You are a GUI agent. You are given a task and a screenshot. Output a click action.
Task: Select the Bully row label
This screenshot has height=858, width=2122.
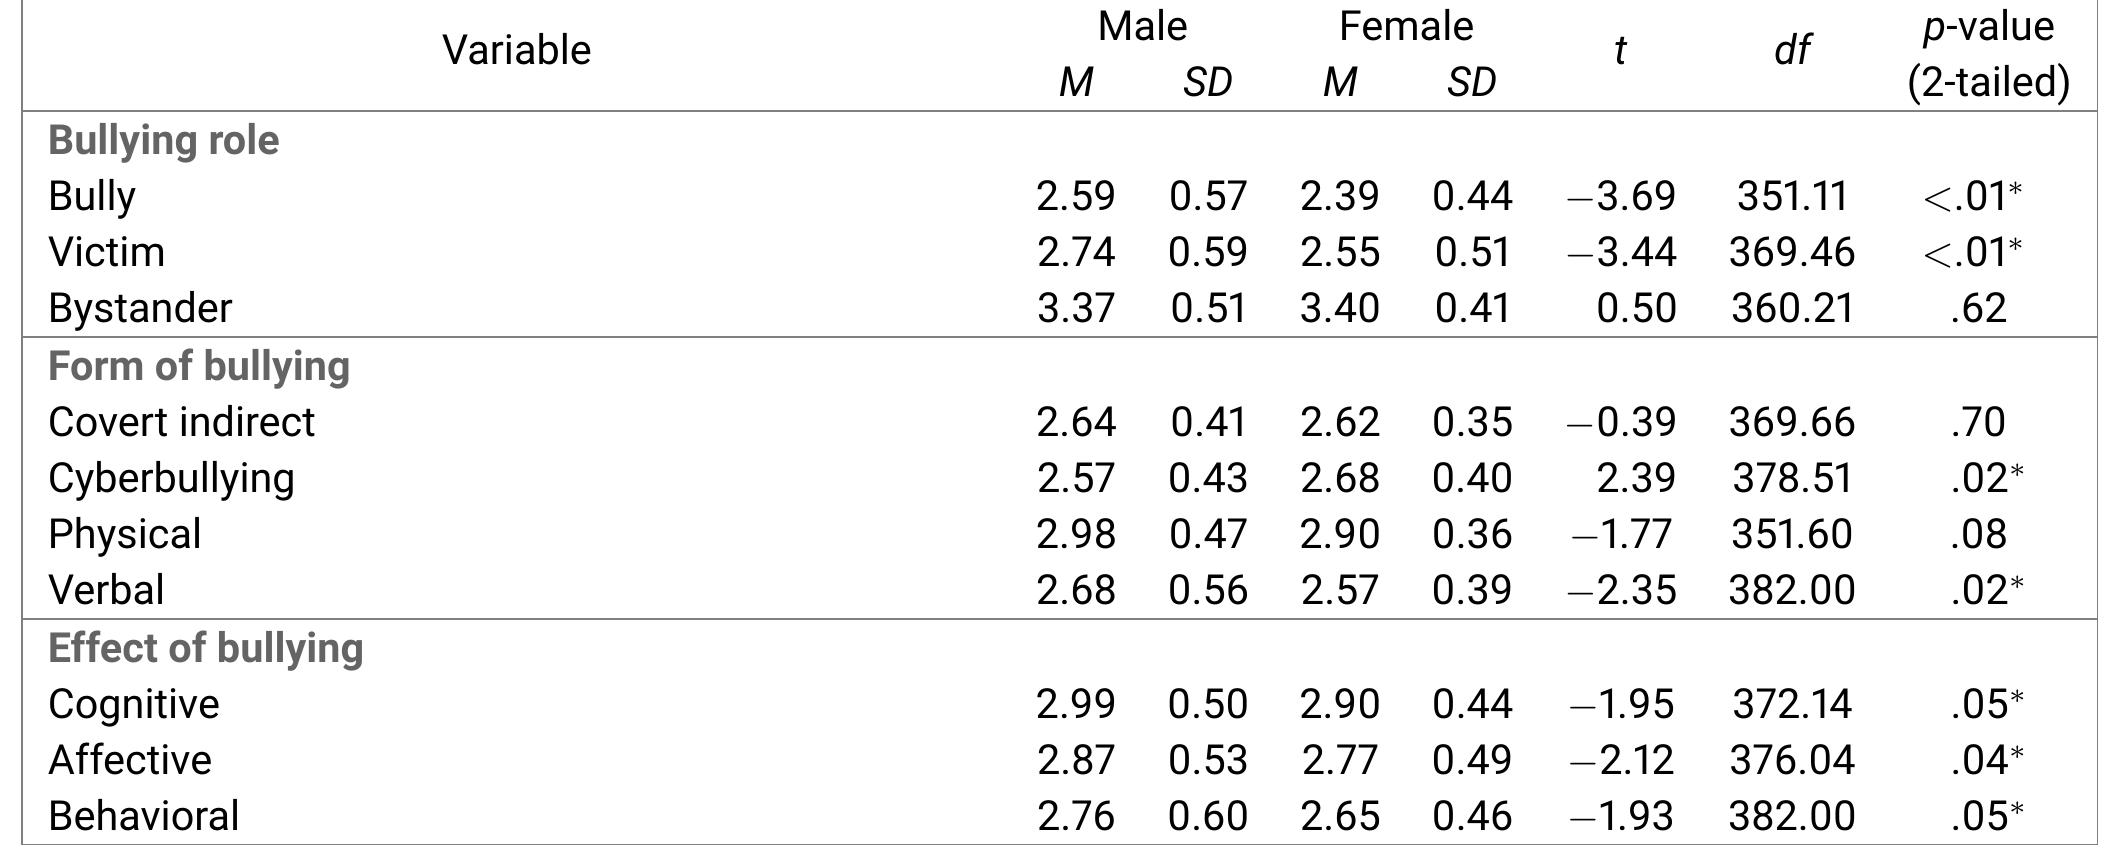point(92,196)
